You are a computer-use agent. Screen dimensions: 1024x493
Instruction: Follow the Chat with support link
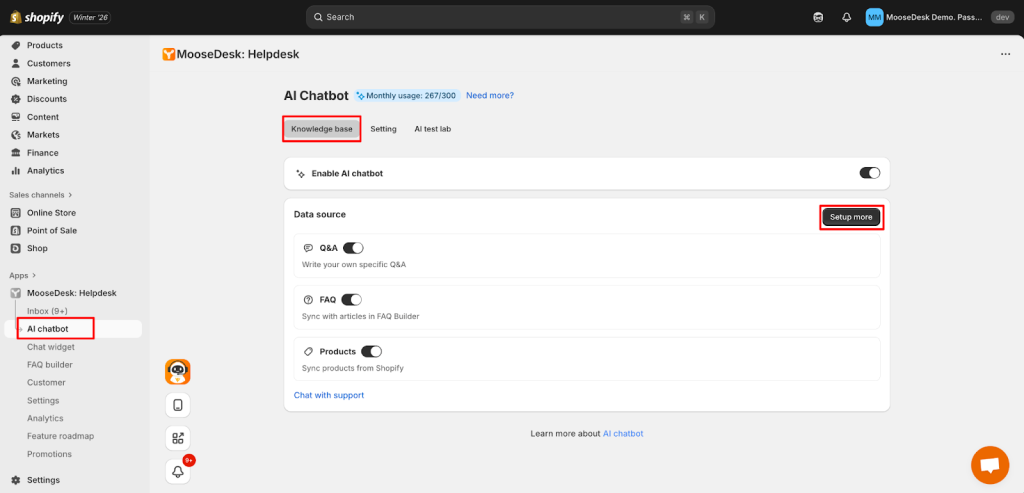[x=328, y=395]
